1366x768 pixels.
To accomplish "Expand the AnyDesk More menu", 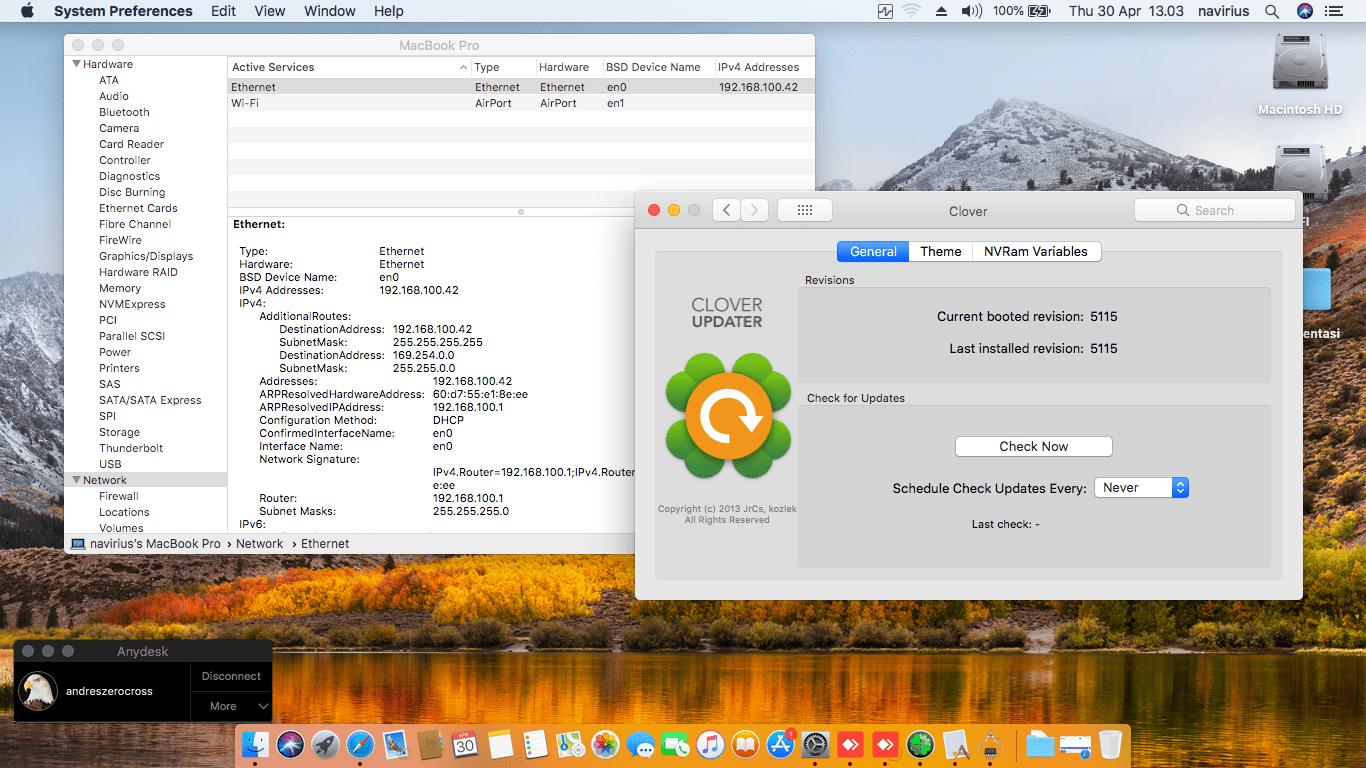I will [232, 706].
